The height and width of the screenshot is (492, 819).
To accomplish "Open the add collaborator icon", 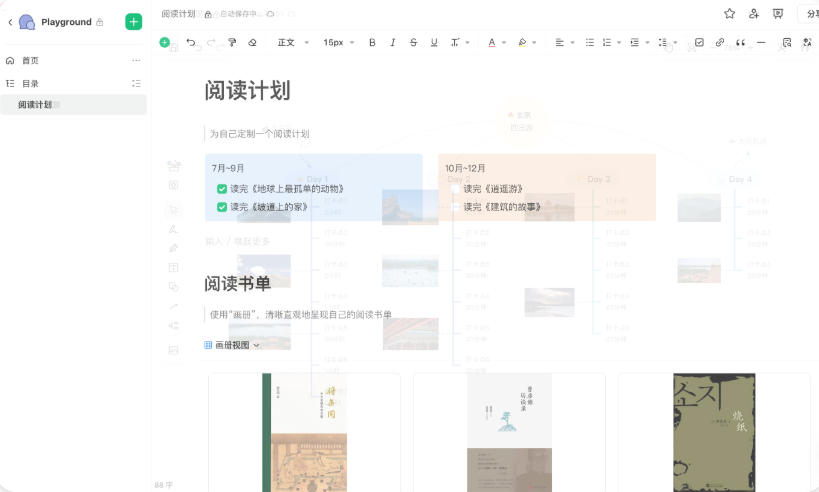I will click(754, 14).
